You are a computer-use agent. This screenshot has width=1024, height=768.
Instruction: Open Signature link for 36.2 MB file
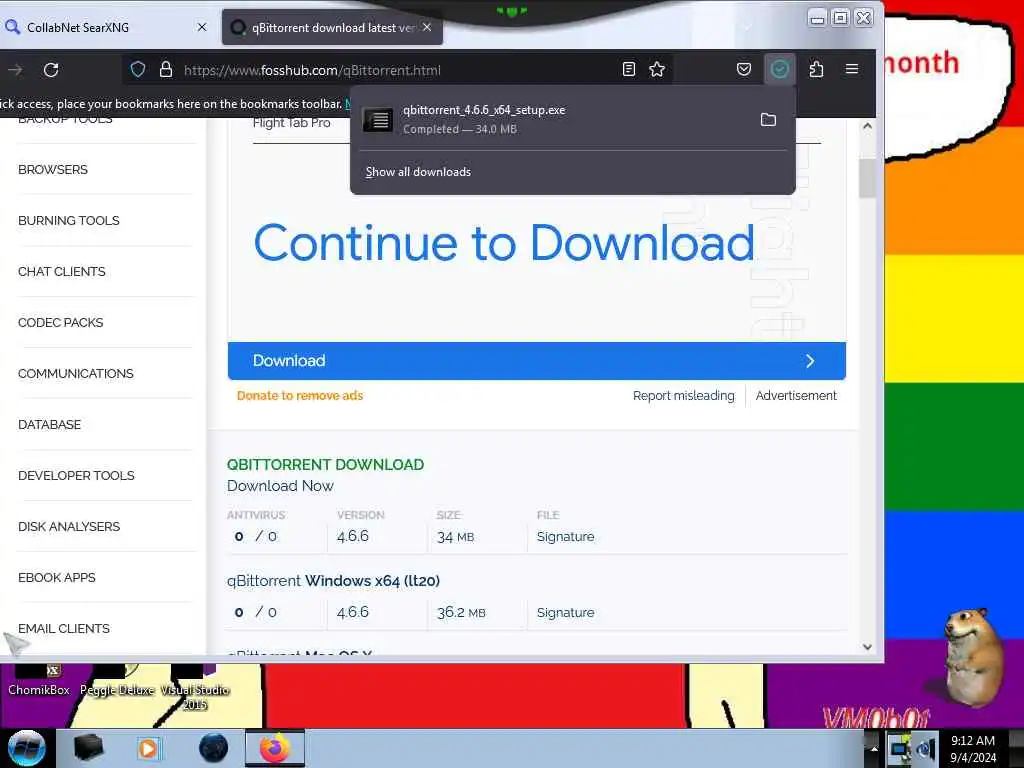coord(566,613)
